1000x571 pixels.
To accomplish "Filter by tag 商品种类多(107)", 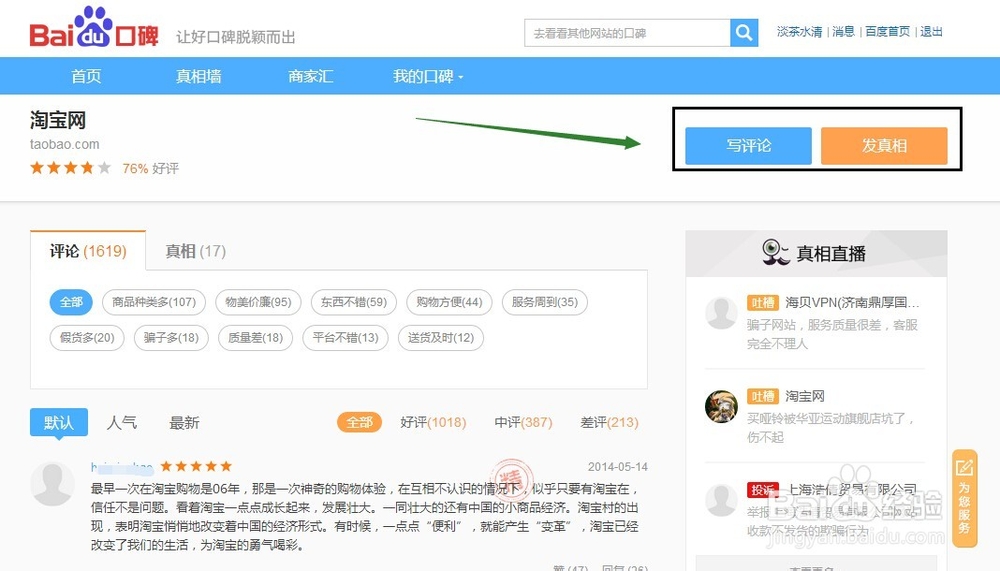I will click(x=154, y=302).
